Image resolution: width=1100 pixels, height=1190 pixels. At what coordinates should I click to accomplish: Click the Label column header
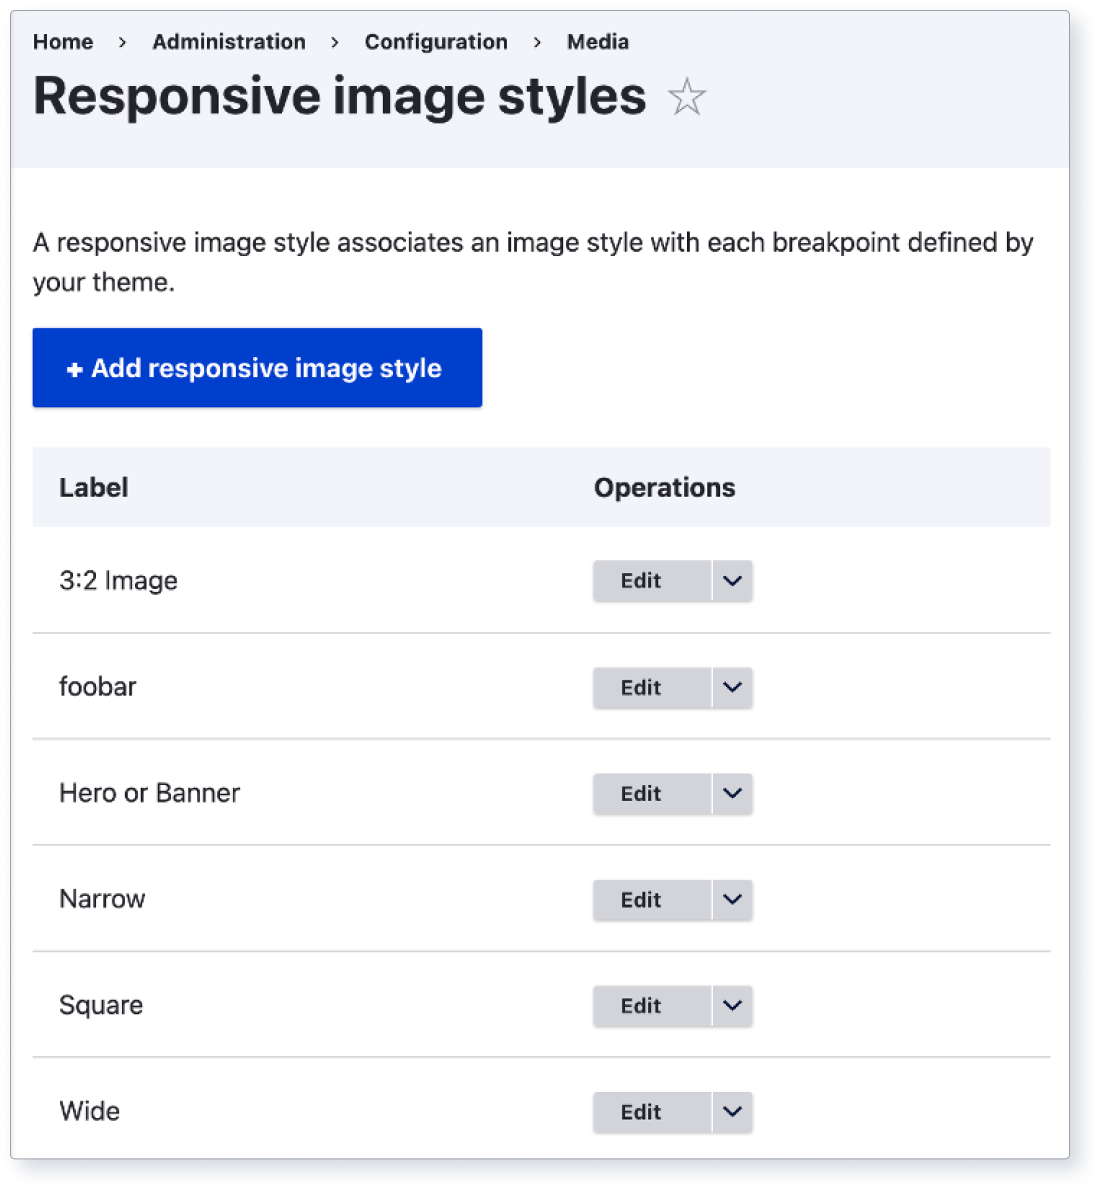(94, 487)
